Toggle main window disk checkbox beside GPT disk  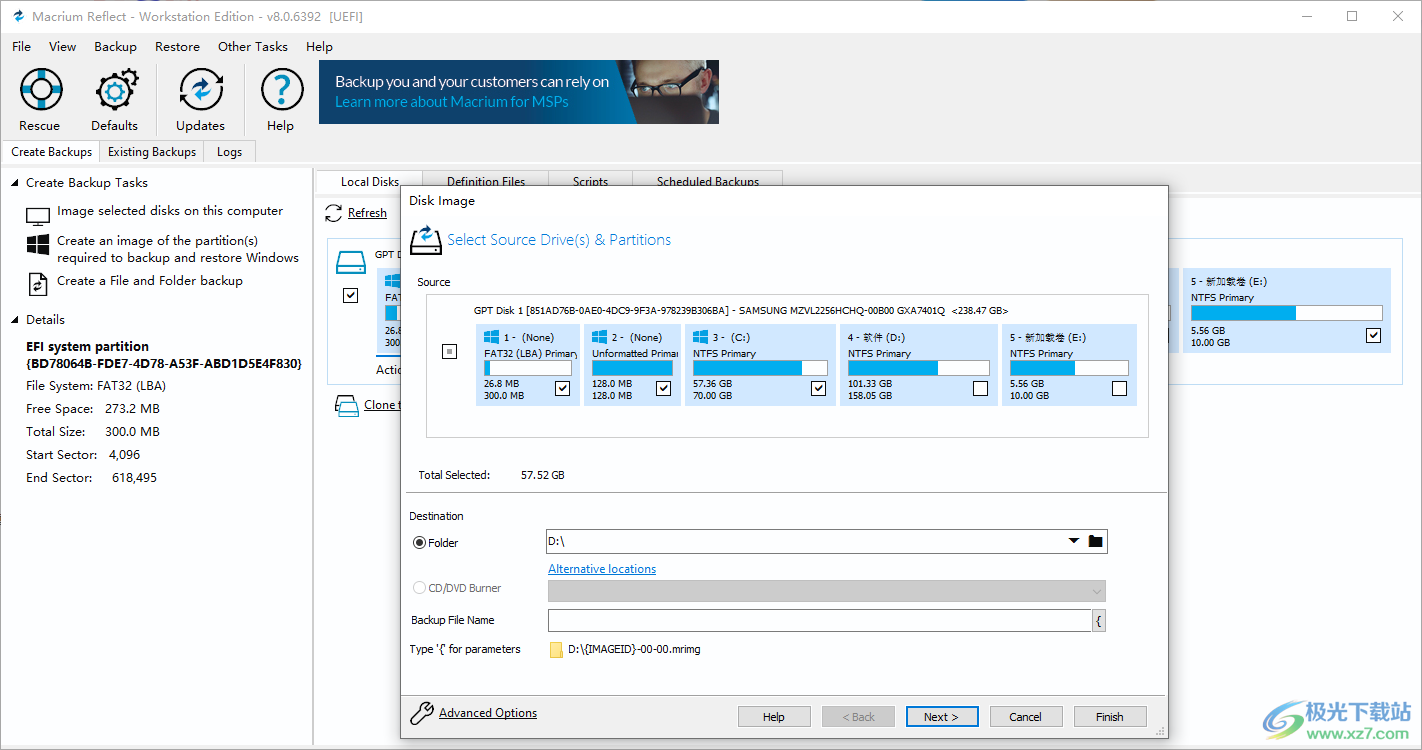pyautogui.click(x=350, y=295)
